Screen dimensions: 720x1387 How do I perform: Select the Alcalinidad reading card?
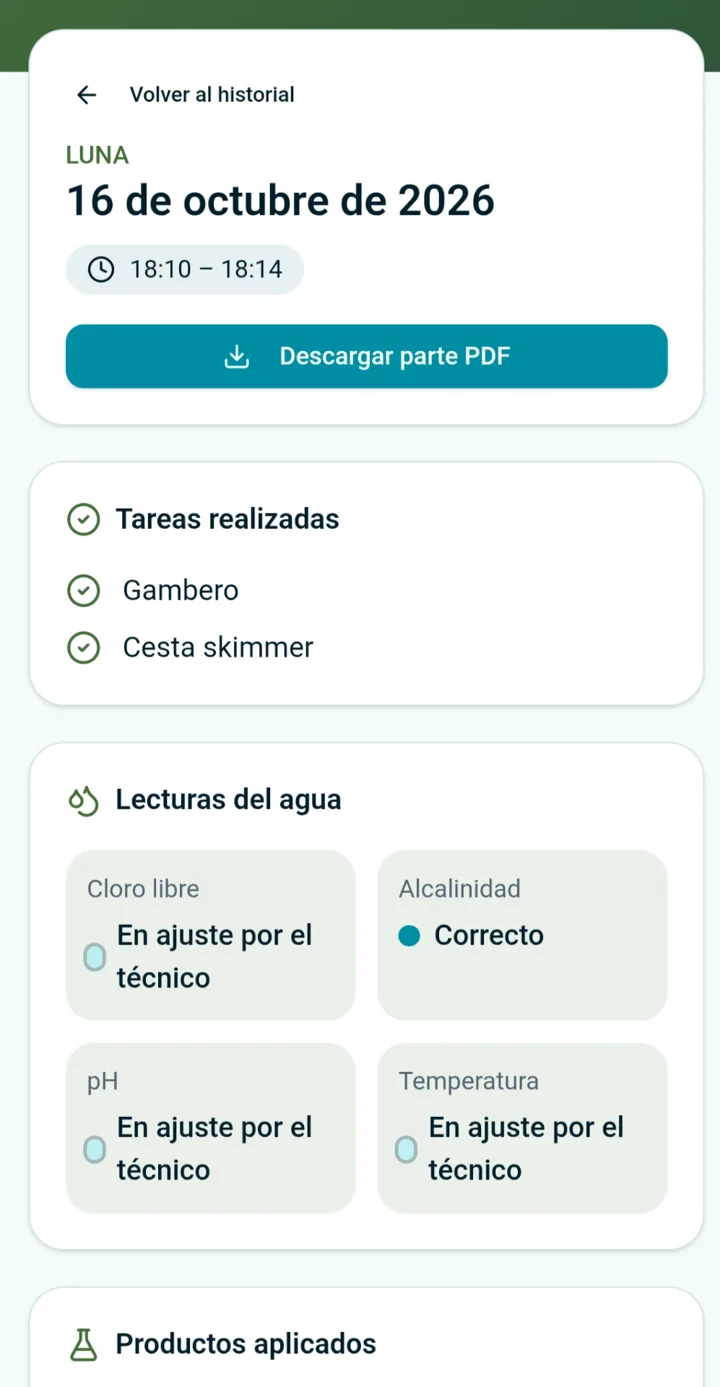pyautogui.click(x=522, y=935)
